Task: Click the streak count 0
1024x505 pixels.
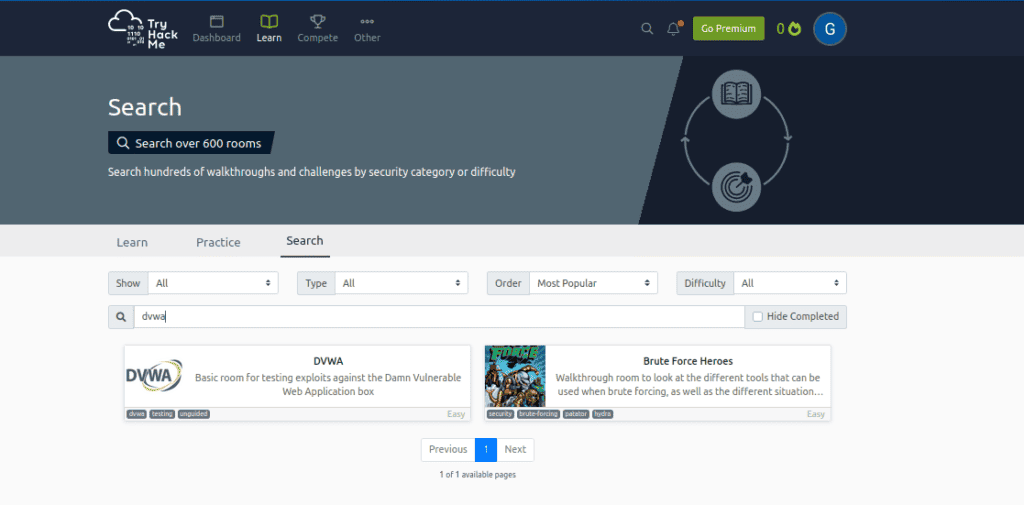Action: coord(780,29)
